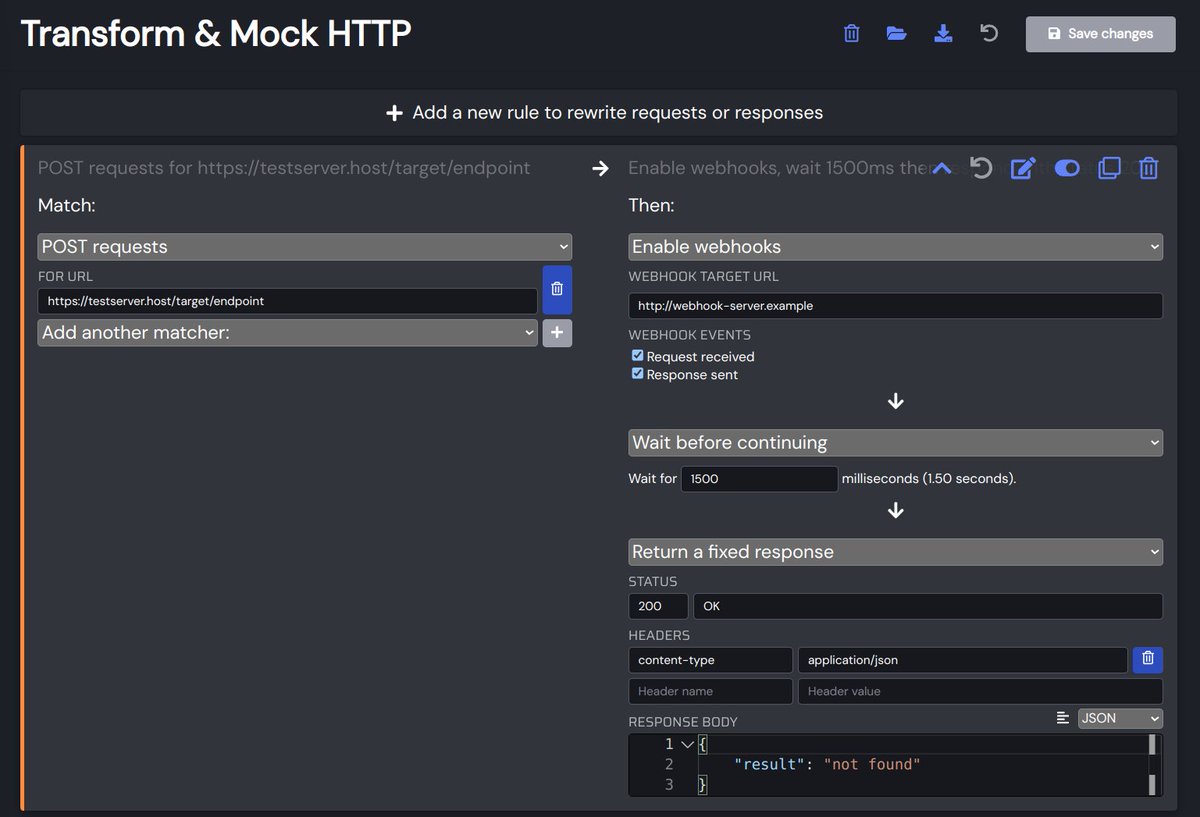This screenshot has width=1200, height=817.
Task: Duplicate this rule using the copy icon
Action: pos(1108,168)
